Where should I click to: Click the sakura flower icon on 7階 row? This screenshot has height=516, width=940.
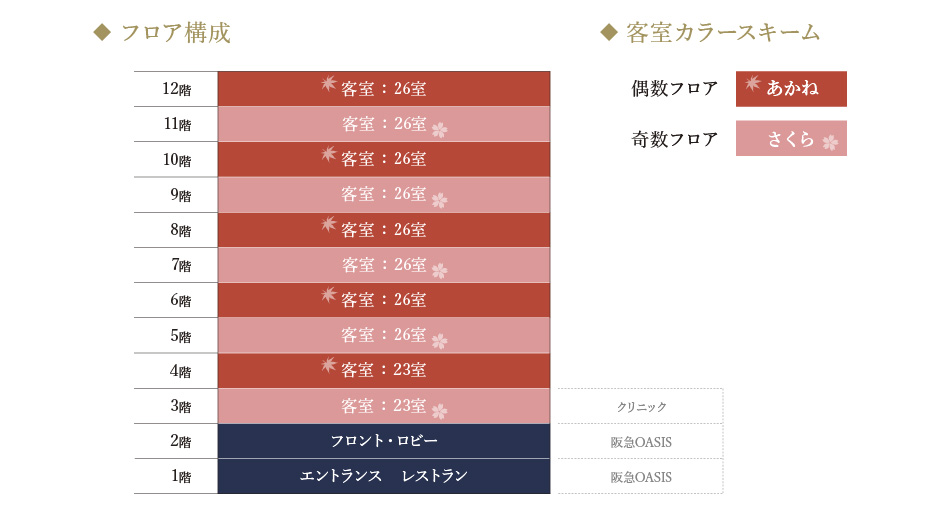click(x=439, y=270)
